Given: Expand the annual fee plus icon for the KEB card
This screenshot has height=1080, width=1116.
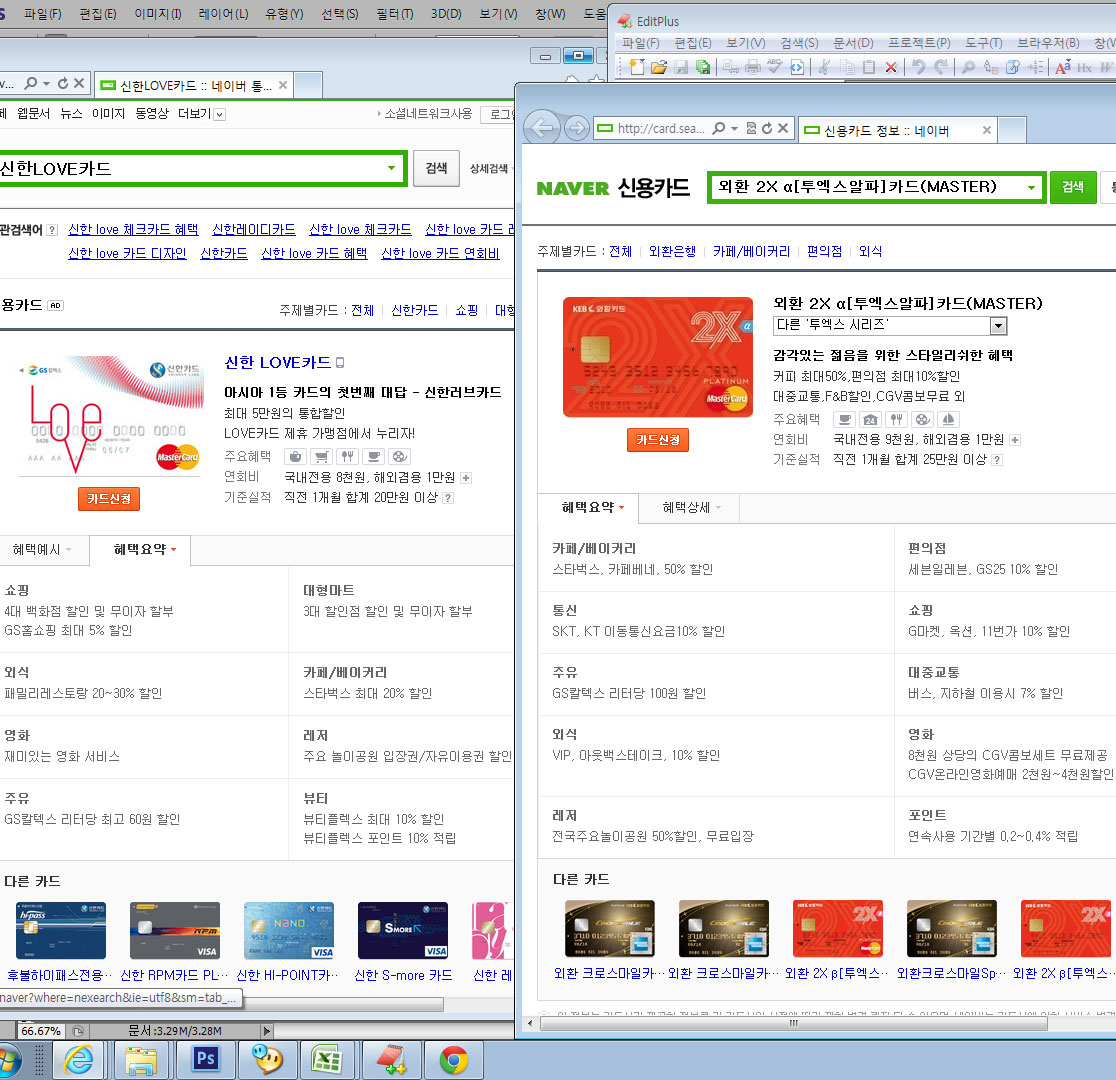Looking at the screenshot, I should (x=1015, y=440).
